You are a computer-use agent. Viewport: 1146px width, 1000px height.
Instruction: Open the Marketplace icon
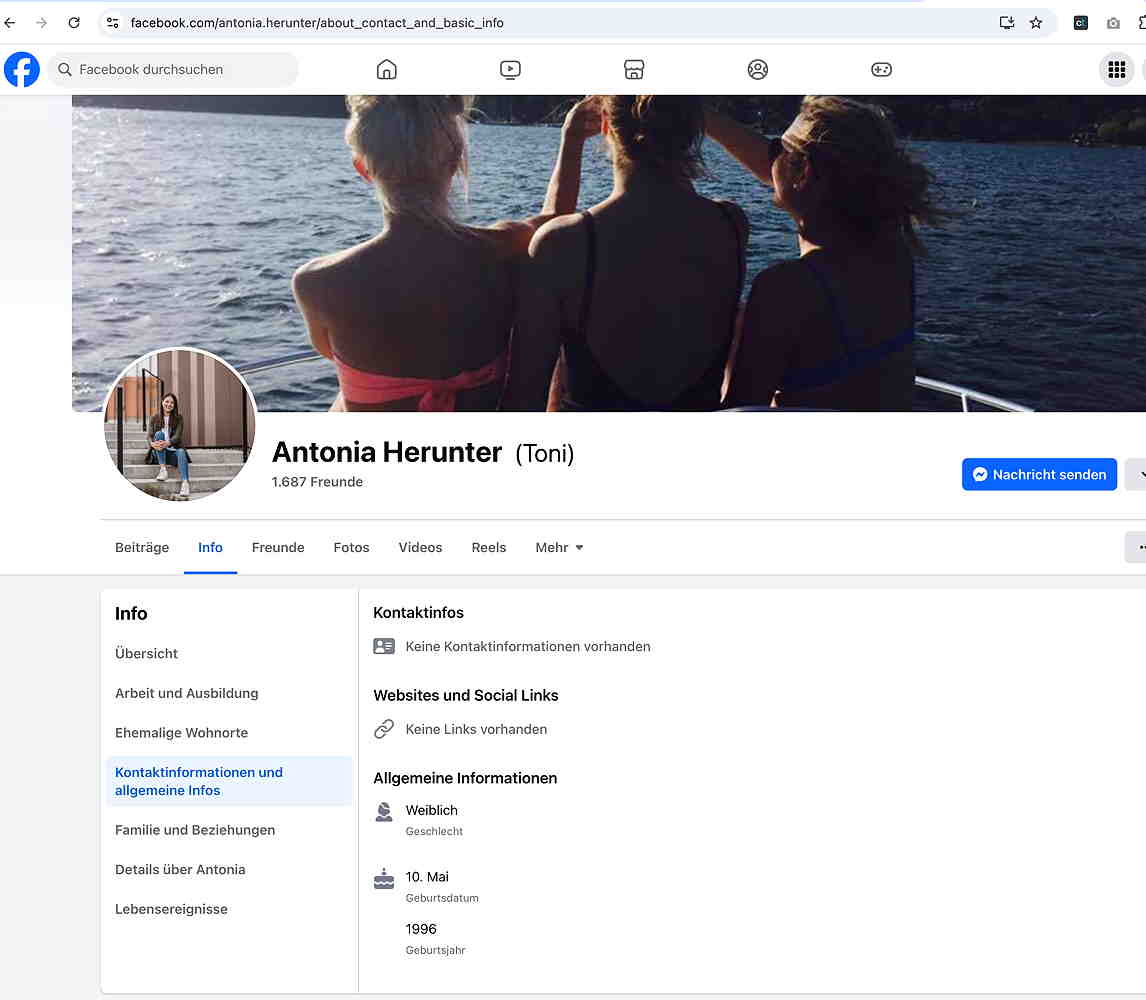tap(634, 69)
